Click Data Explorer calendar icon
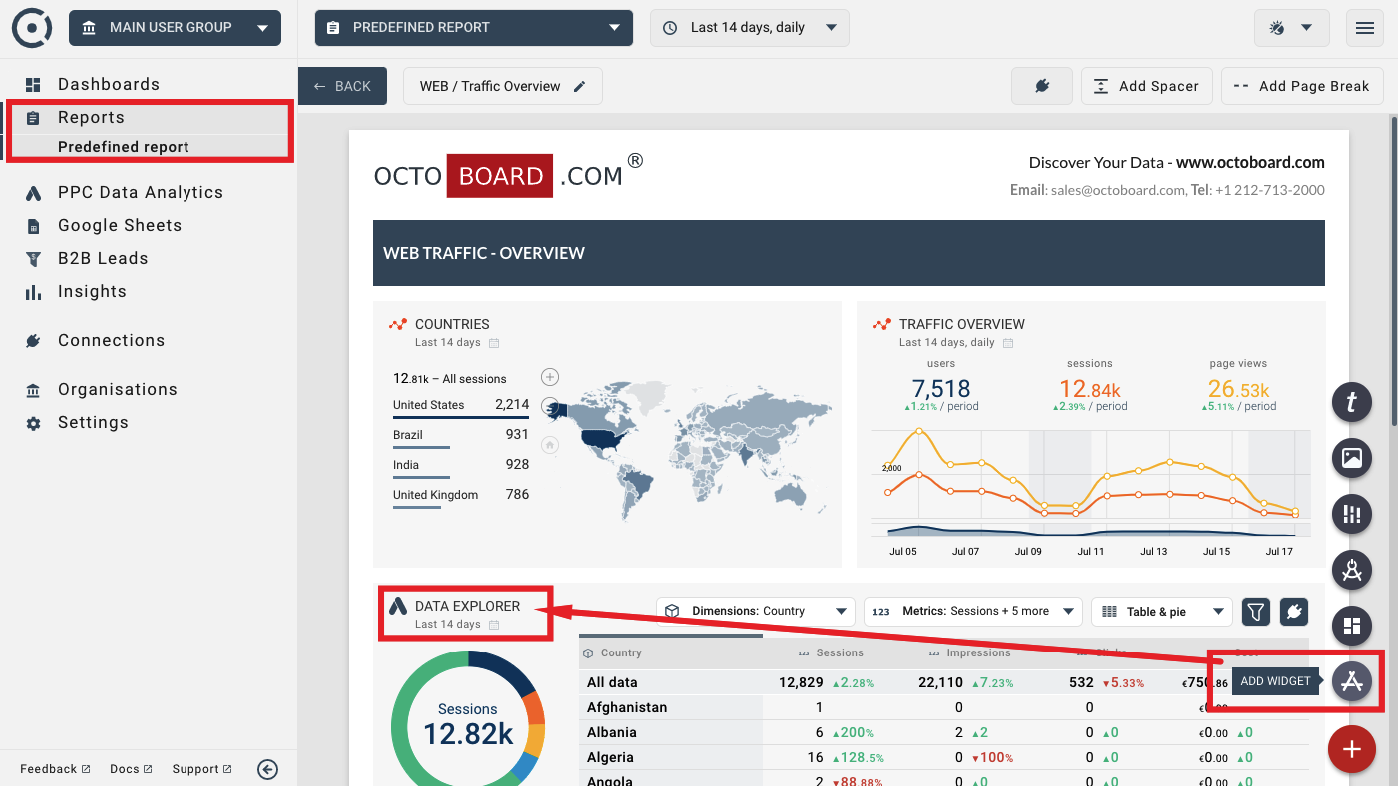Screen dimensions: 1398x786 point(494,625)
